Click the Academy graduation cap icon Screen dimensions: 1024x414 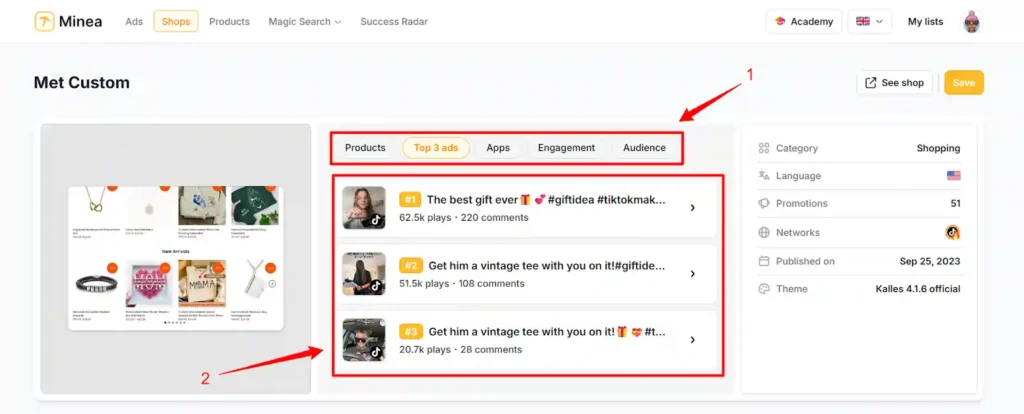tap(780, 22)
